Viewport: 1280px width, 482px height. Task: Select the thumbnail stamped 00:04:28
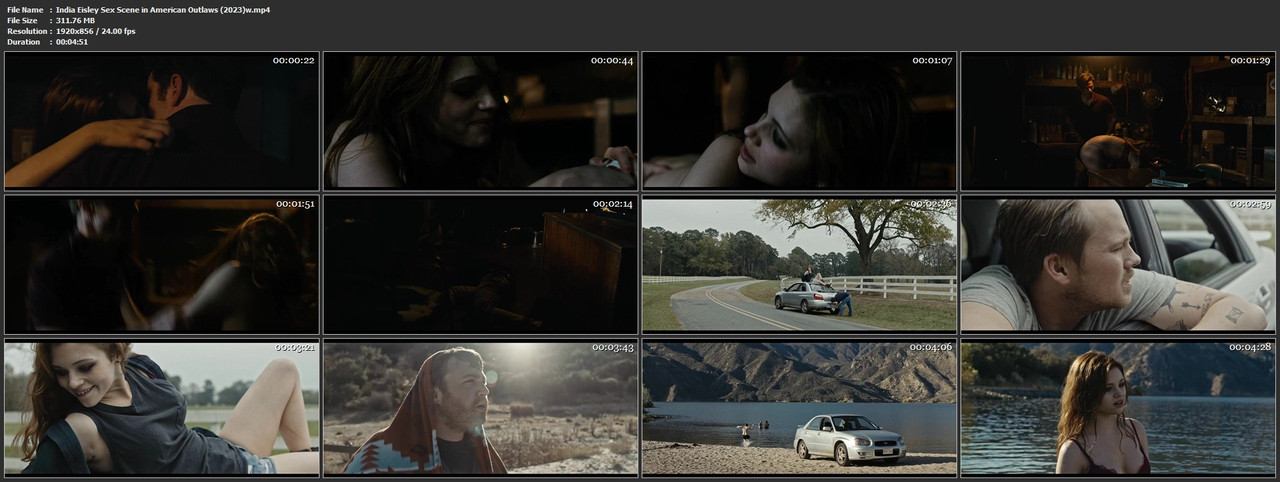pos(1118,407)
